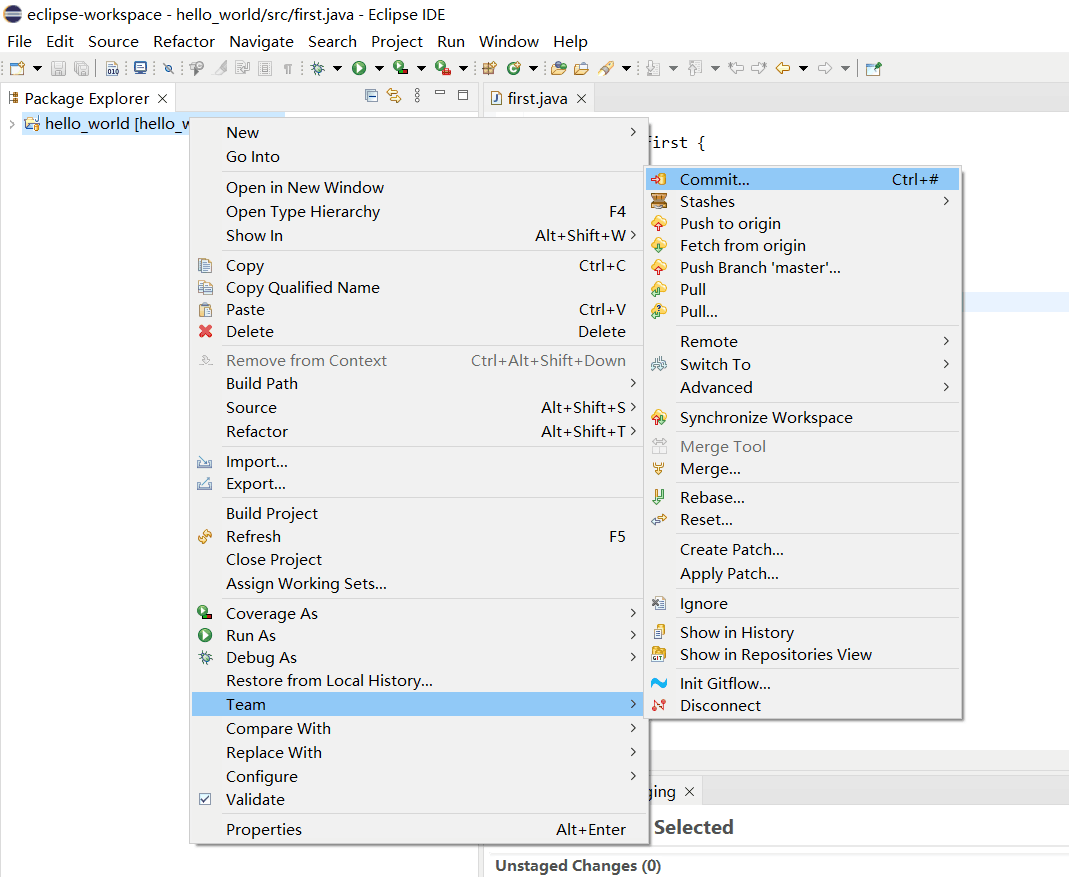Close the first.java editor tab
1069x877 pixels.
(x=582, y=98)
